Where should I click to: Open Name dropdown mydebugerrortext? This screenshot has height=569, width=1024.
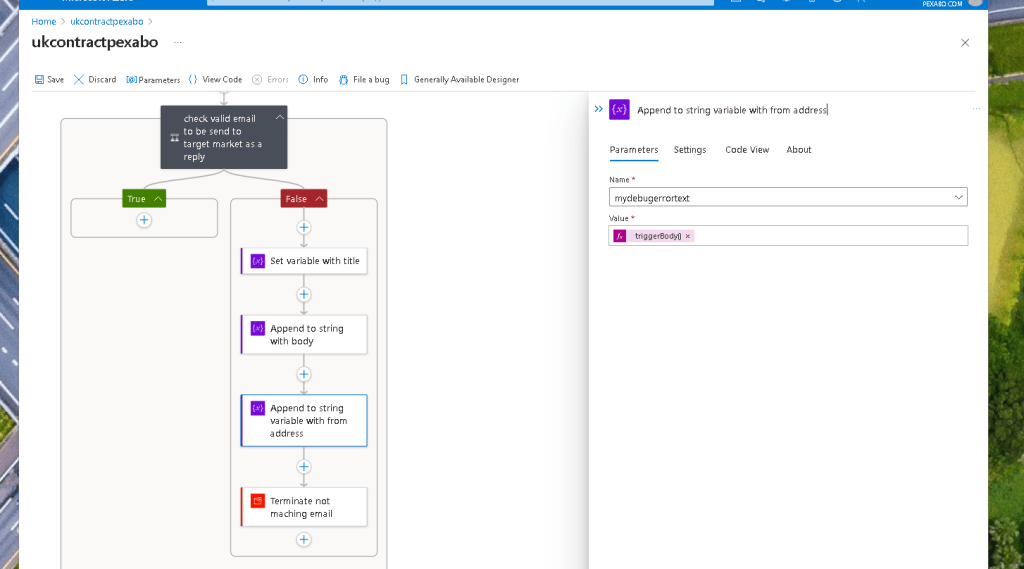(788, 197)
